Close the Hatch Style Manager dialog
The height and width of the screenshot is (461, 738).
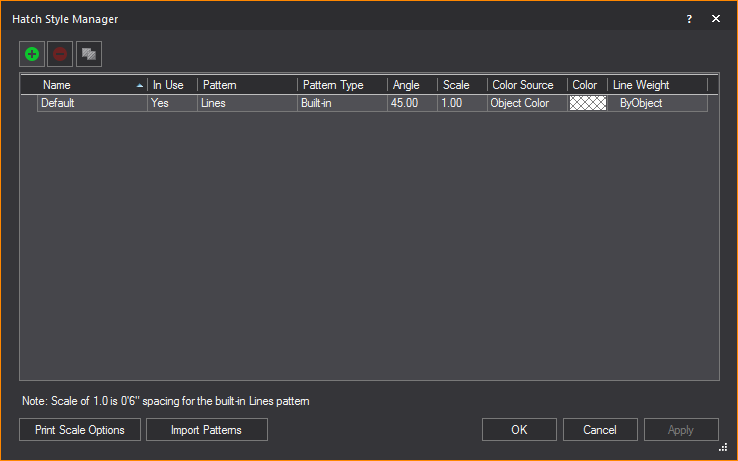point(716,19)
